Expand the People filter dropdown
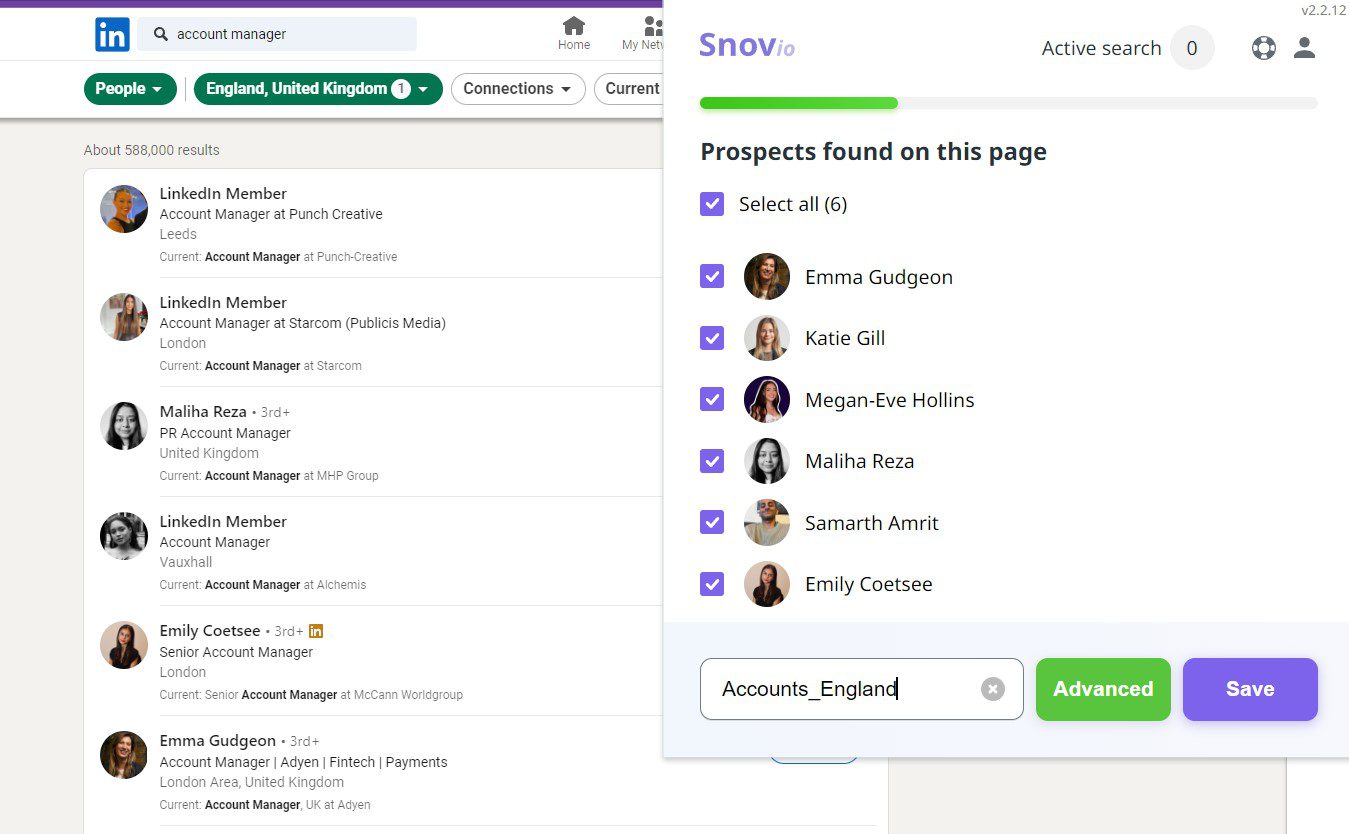 click(x=130, y=89)
